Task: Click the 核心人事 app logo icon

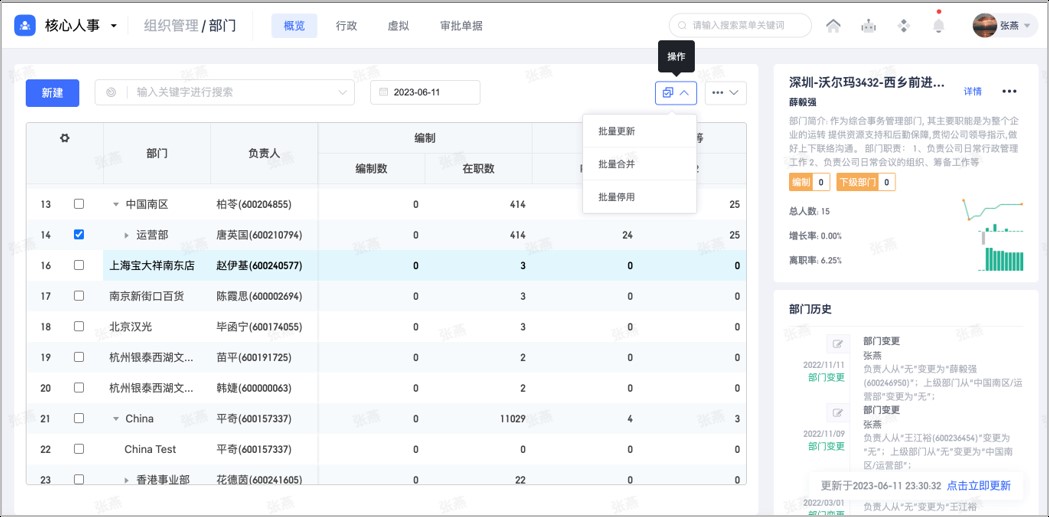Action: (x=25, y=26)
